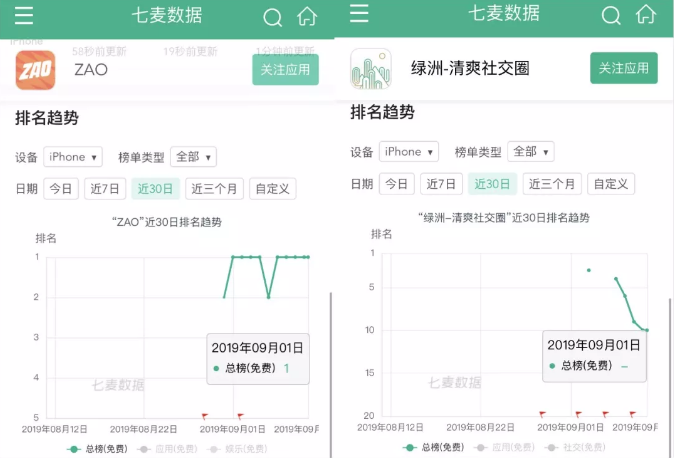Expand 全部 chart type dropdown in ZAO panel
The image size is (674, 458).
tap(193, 157)
